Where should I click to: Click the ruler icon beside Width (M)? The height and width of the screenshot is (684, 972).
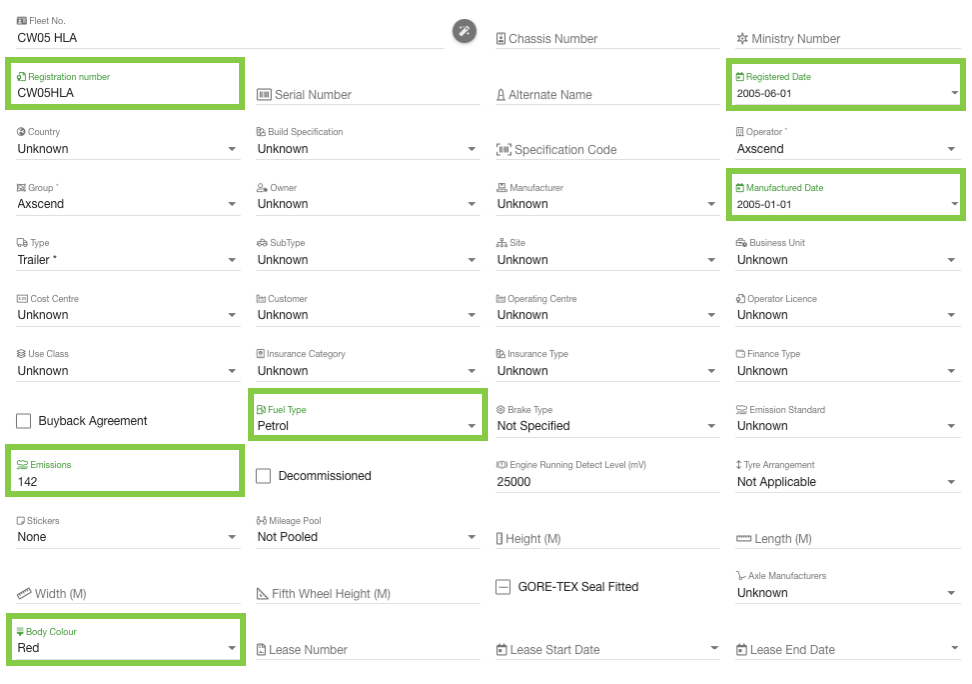(x=24, y=593)
